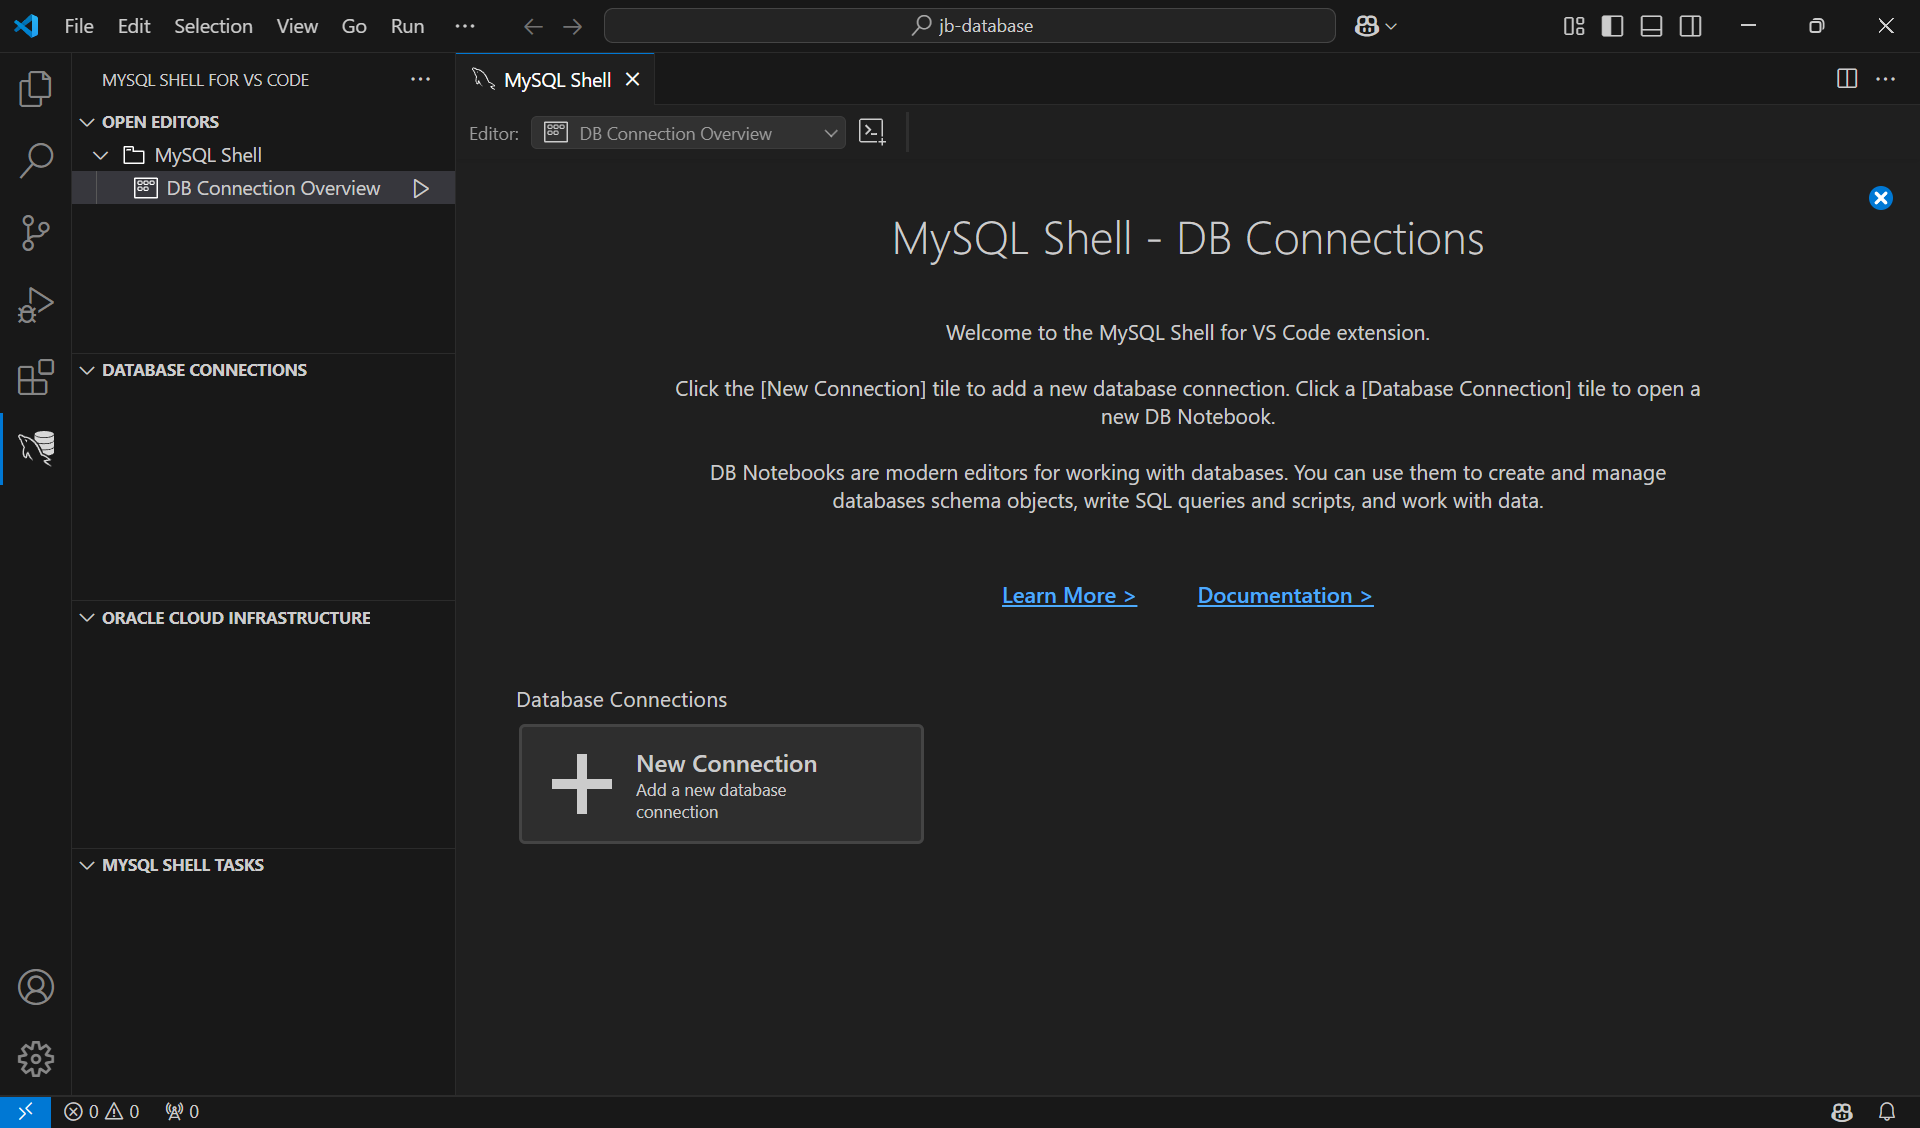
Task: Expand the ORACLE CLOUD INFRASTRUCTURE section
Action: 236,617
